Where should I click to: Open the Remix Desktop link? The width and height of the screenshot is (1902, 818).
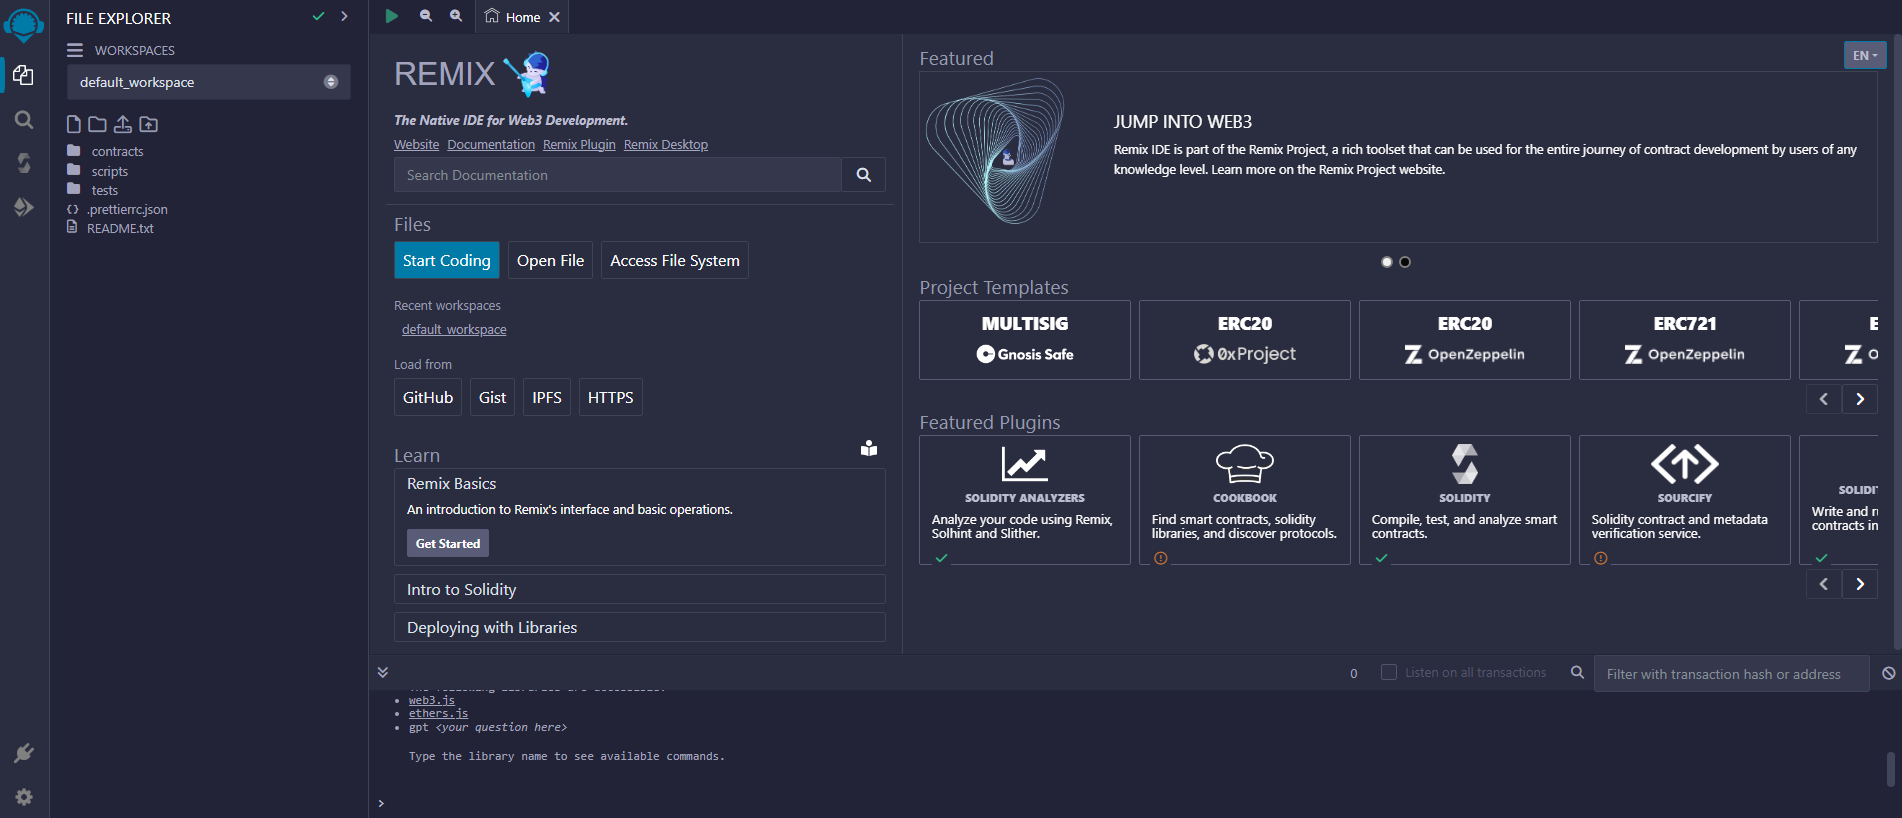click(x=666, y=144)
